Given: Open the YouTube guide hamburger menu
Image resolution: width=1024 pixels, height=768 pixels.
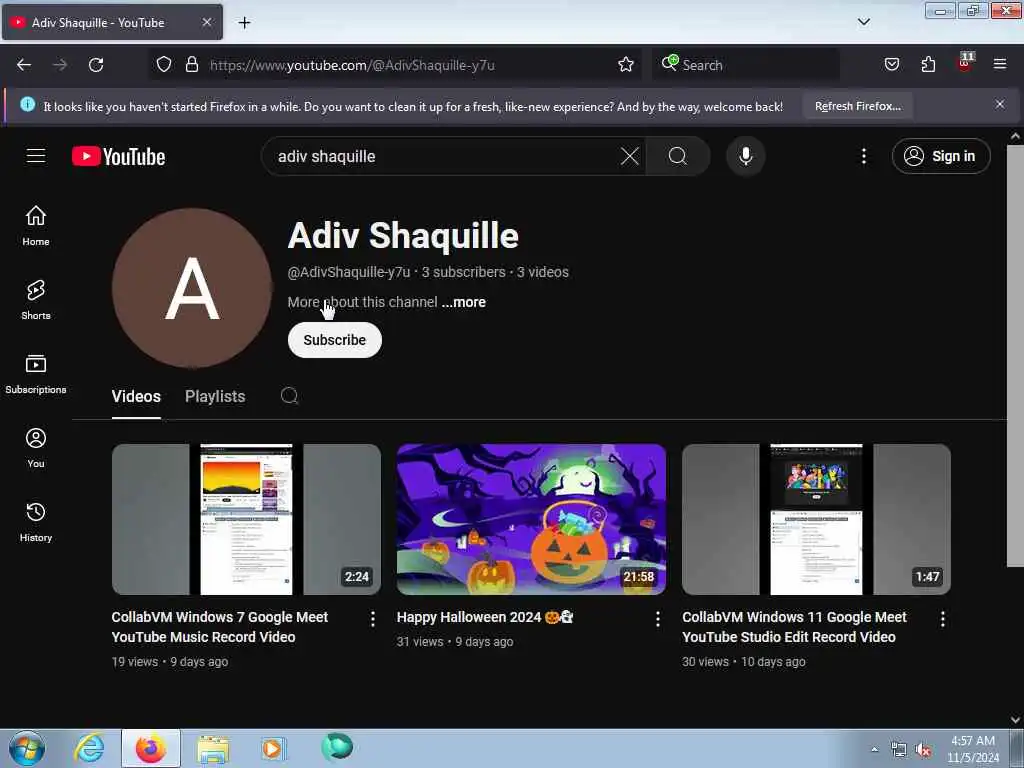Looking at the screenshot, I should click(x=36, y=156).
